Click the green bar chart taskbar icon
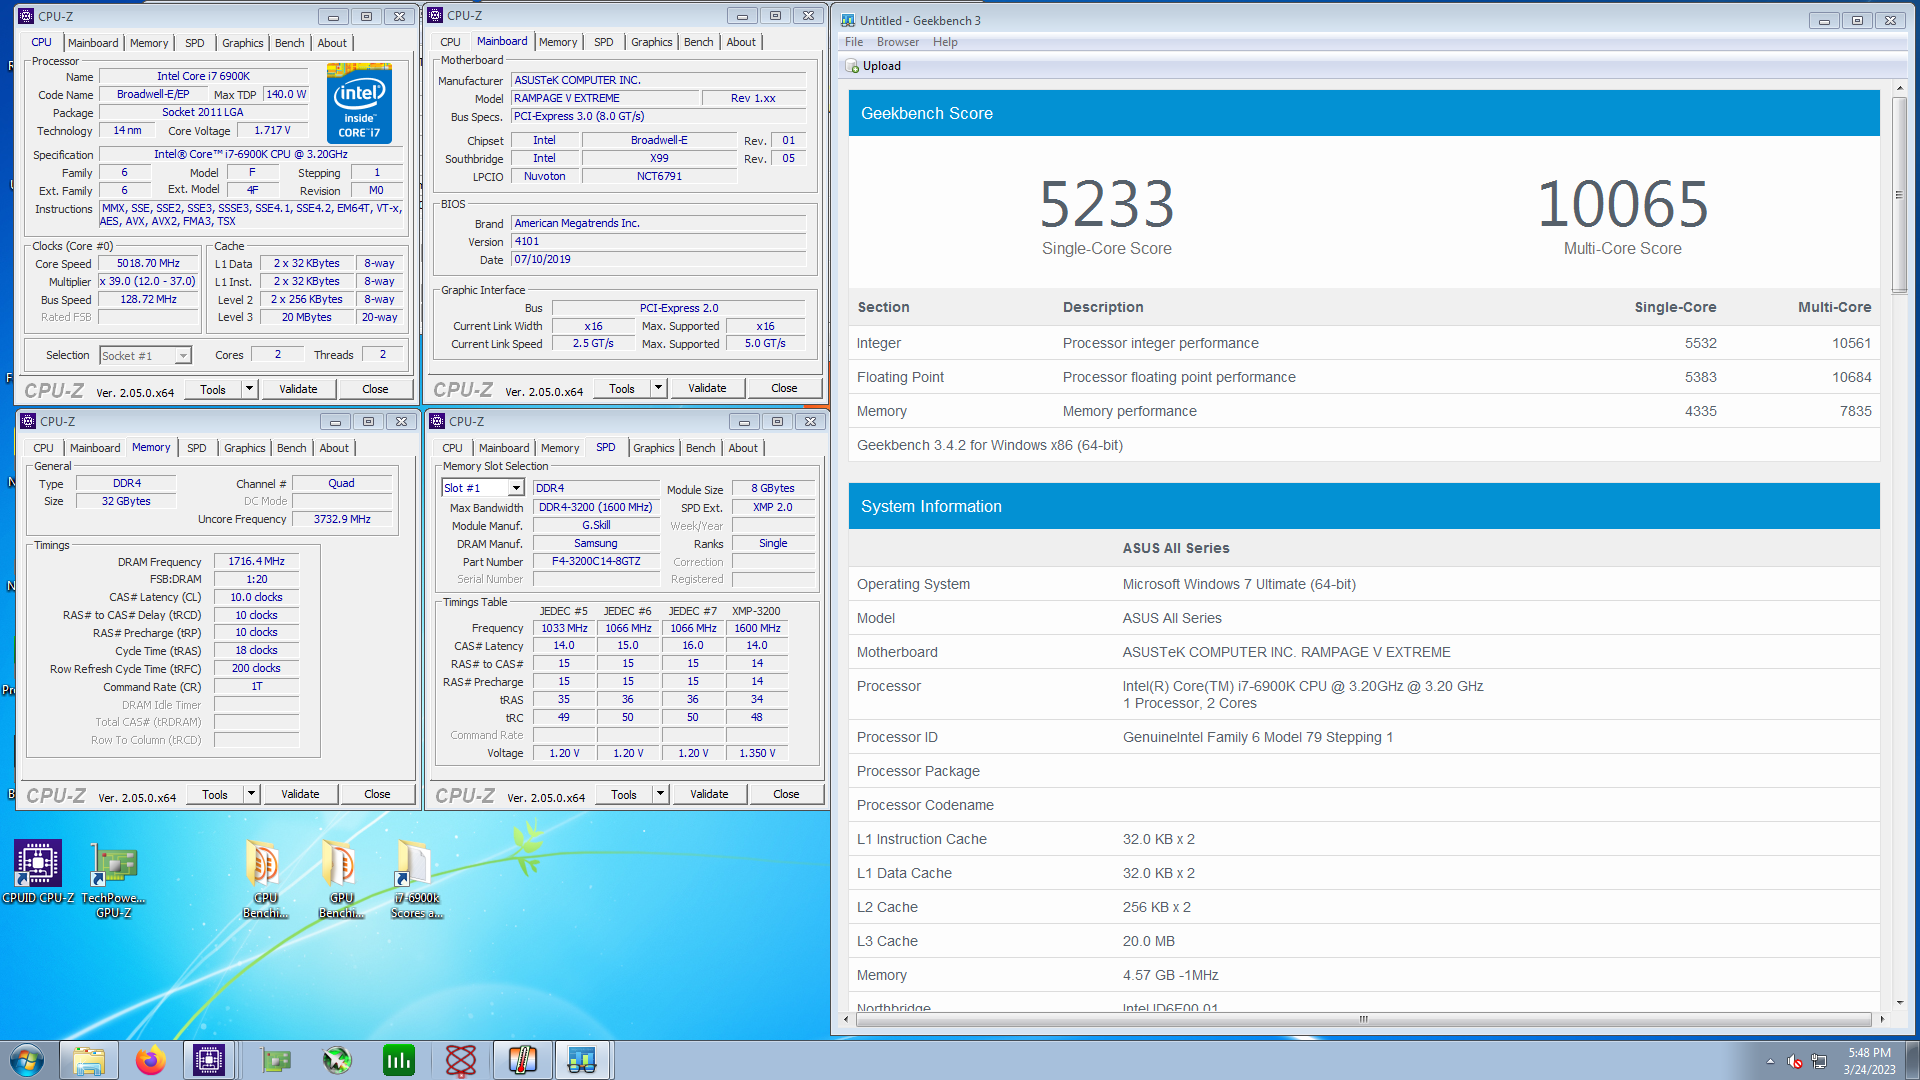 pos(398,1060)
